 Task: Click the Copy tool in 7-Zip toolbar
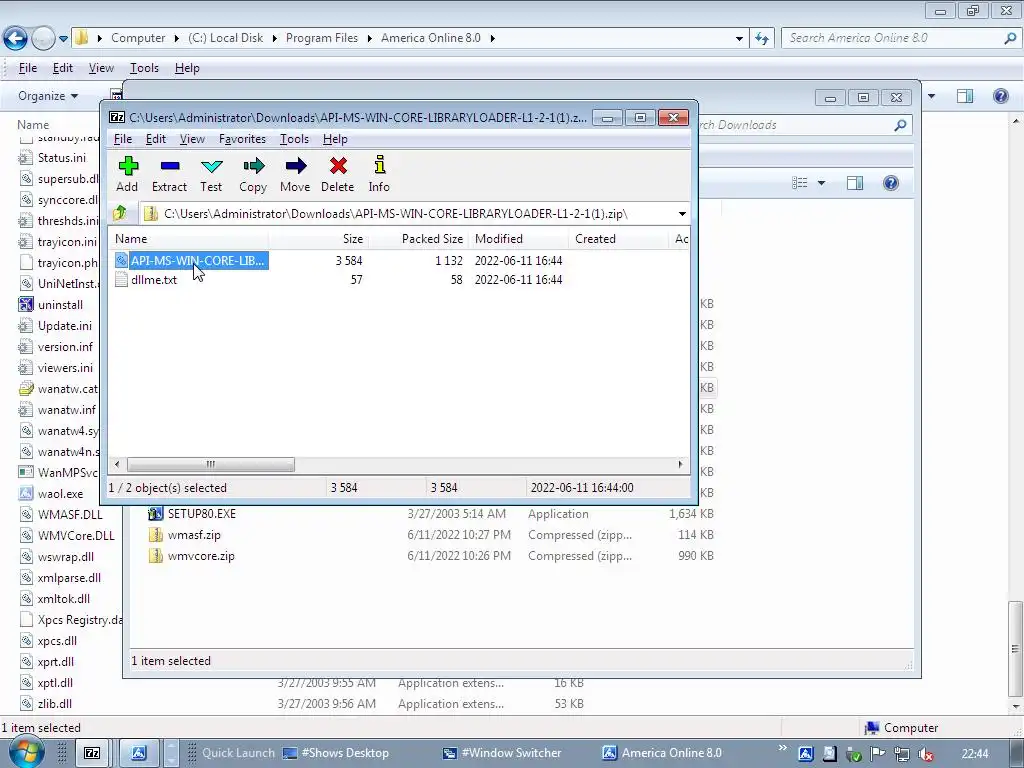(x=253, y=174)
